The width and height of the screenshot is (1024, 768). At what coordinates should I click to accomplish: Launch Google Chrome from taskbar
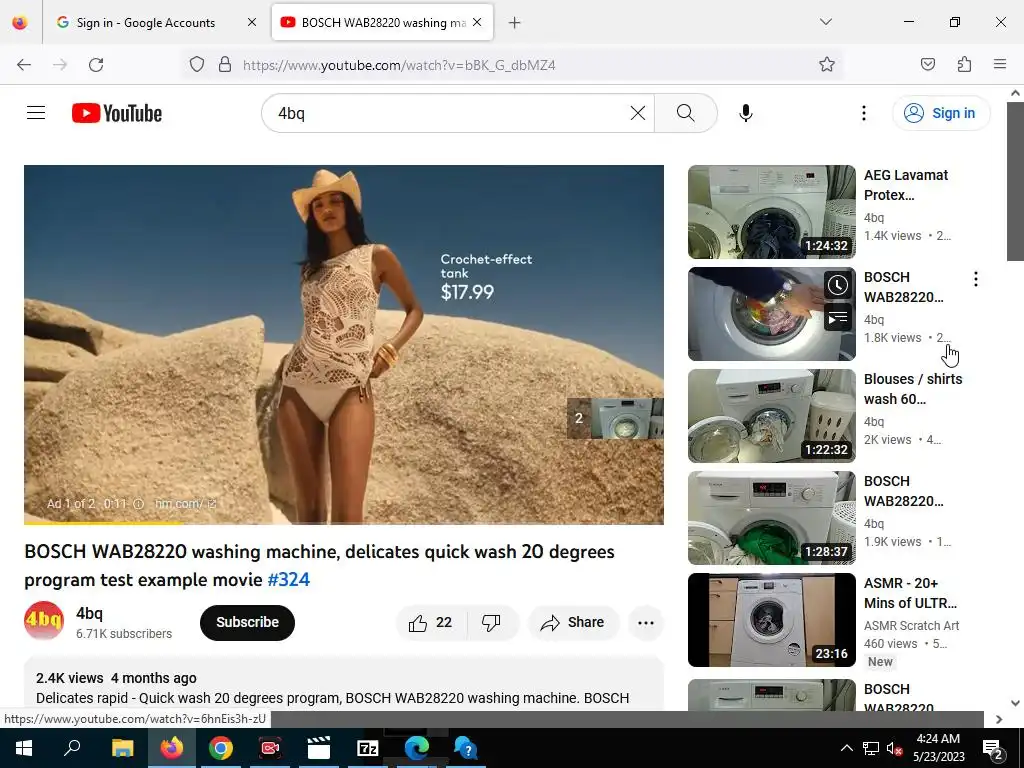(x=221, y=748)
